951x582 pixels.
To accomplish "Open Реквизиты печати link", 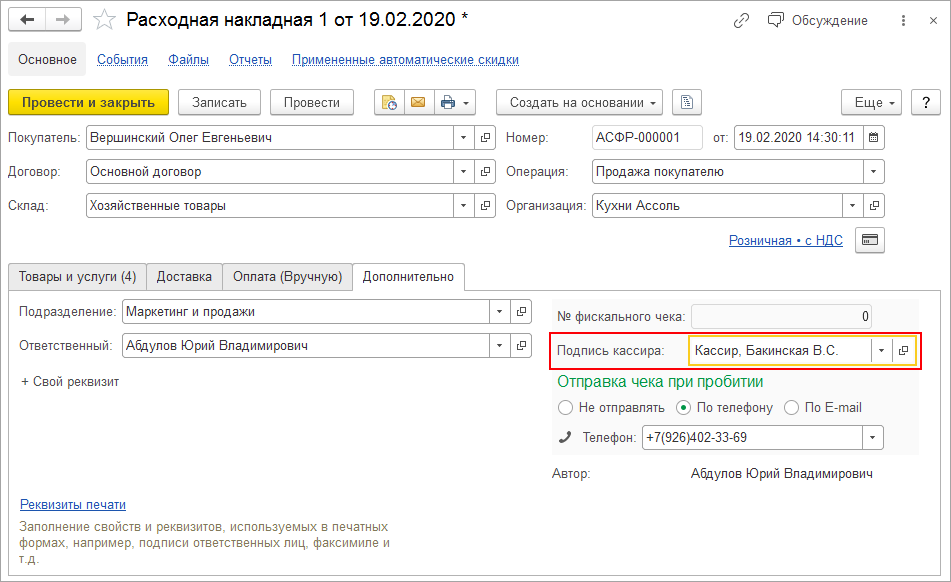I will [x=73, y=504].
